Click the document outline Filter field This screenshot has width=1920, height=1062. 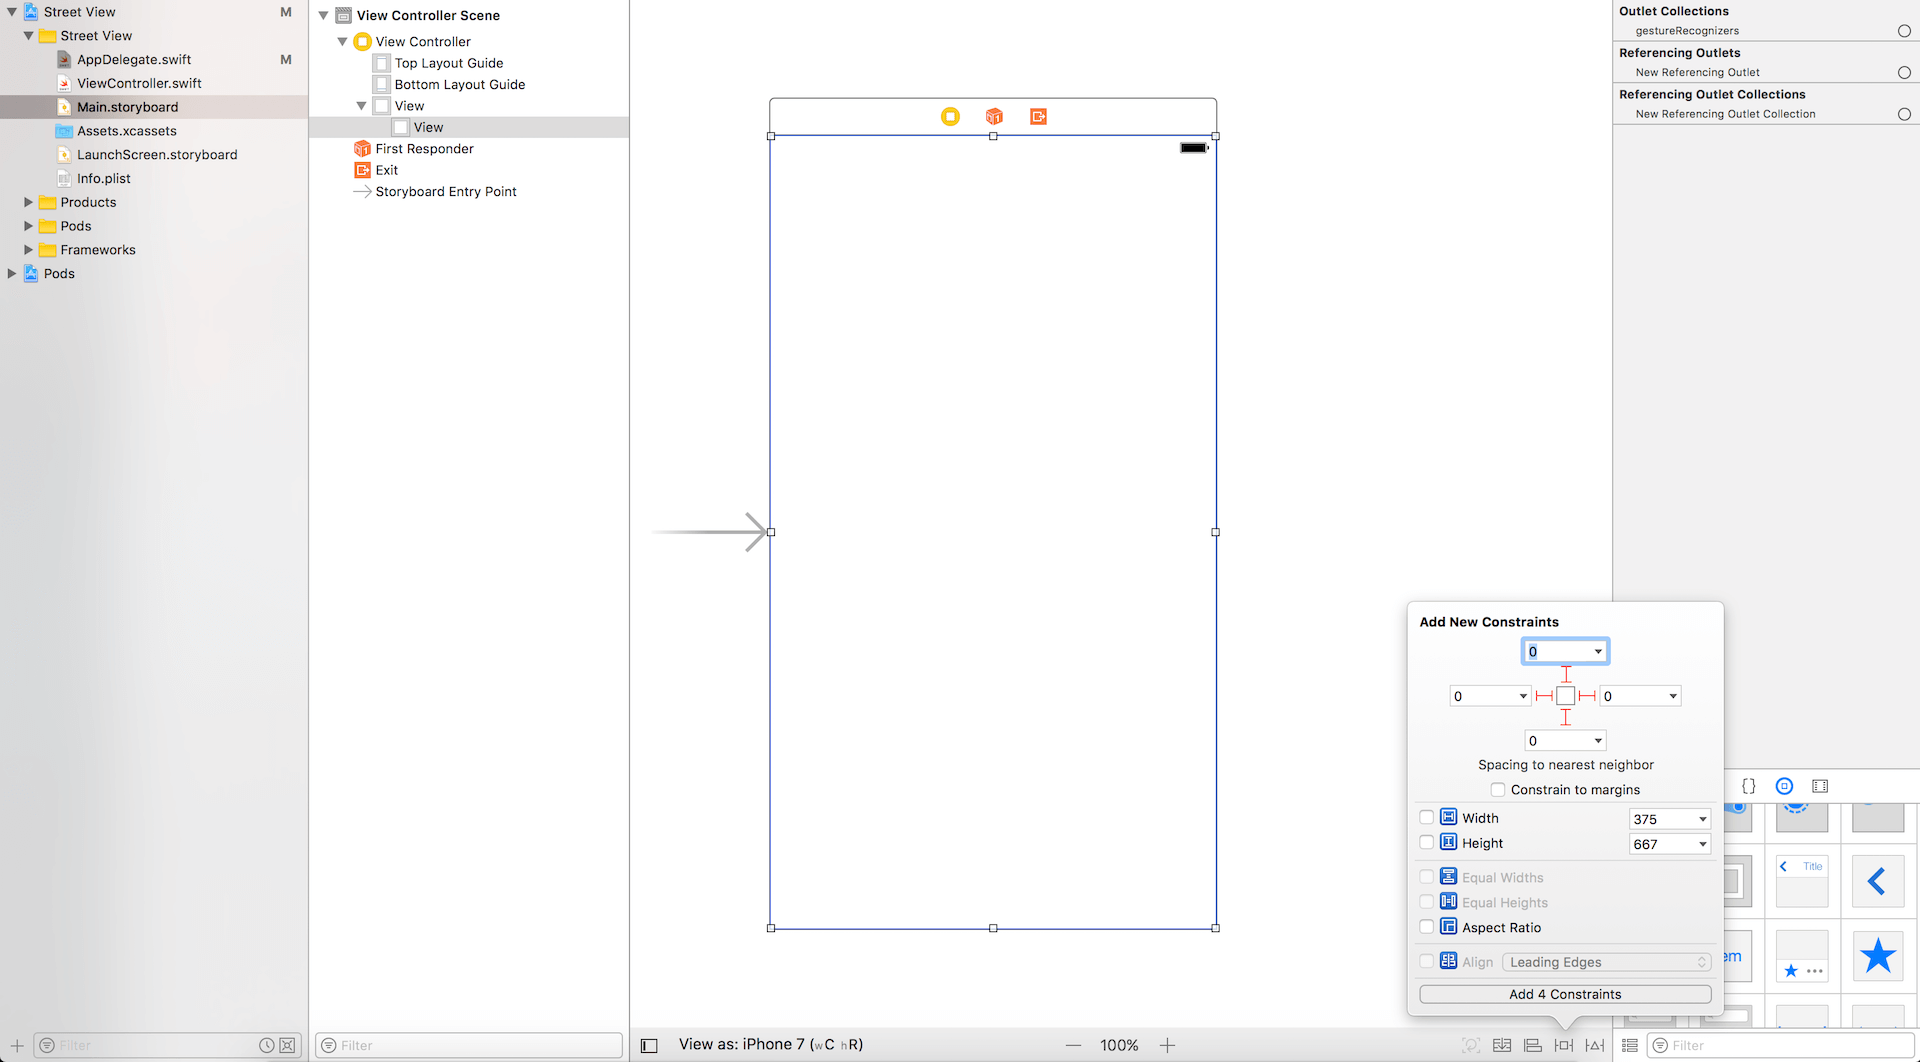click(x=470, y=1045)
